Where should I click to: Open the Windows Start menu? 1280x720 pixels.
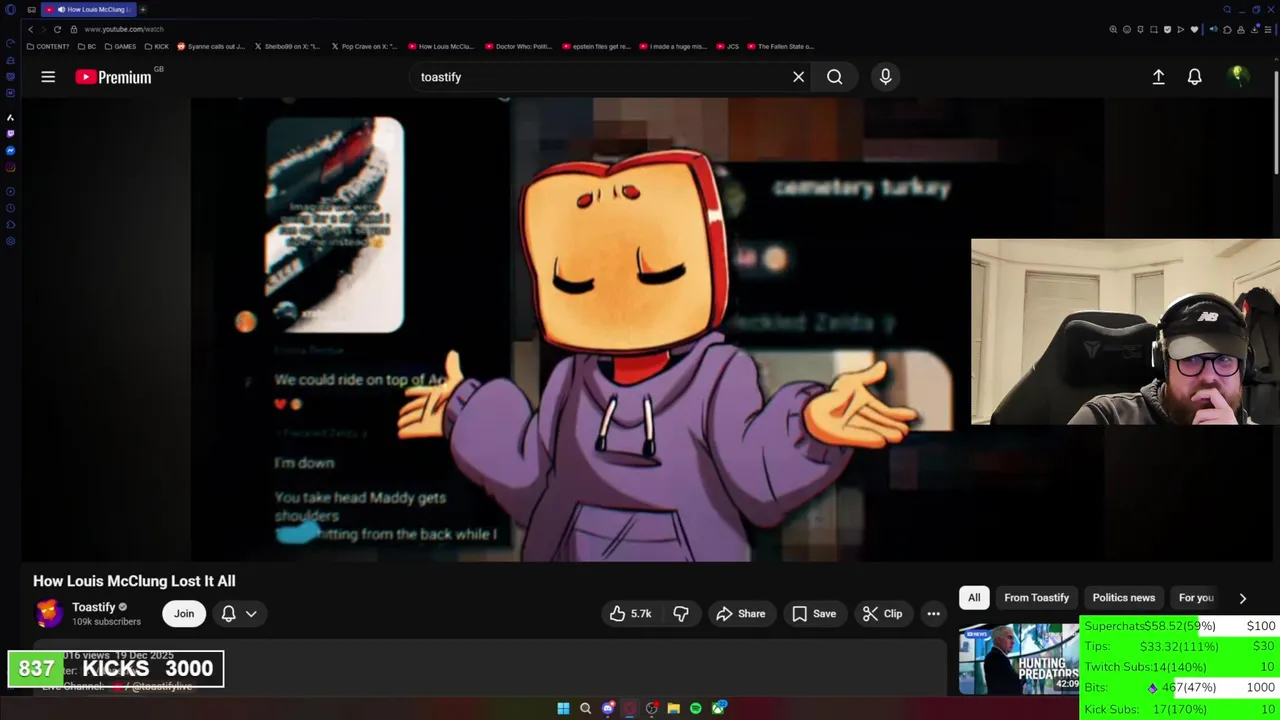(563, 708)
